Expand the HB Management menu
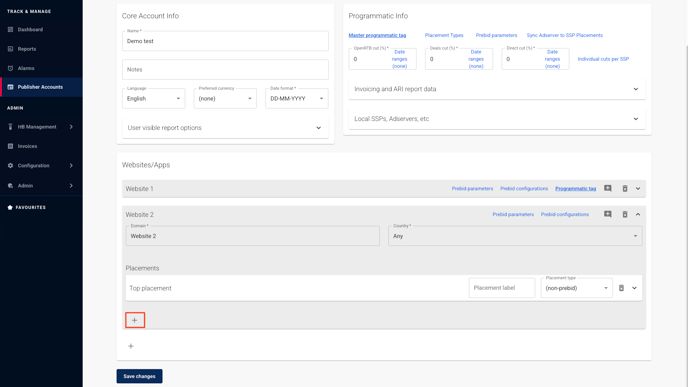 point(41,127)
